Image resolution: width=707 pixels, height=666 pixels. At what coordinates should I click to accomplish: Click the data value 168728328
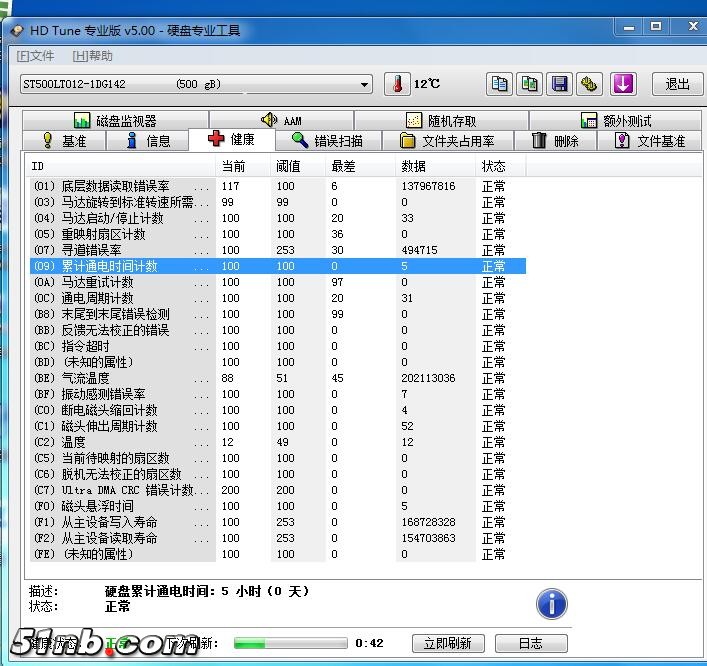[x=428, y=522]
